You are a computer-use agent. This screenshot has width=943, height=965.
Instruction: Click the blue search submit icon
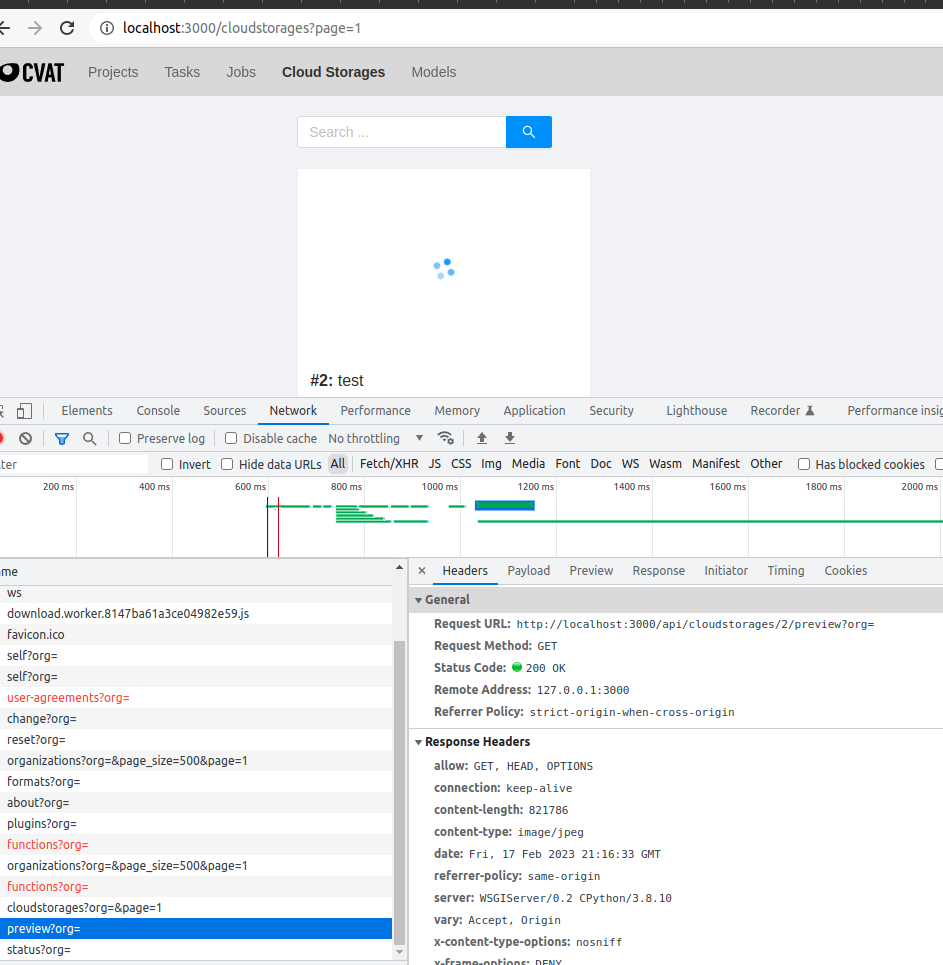(x=528, y=131)
